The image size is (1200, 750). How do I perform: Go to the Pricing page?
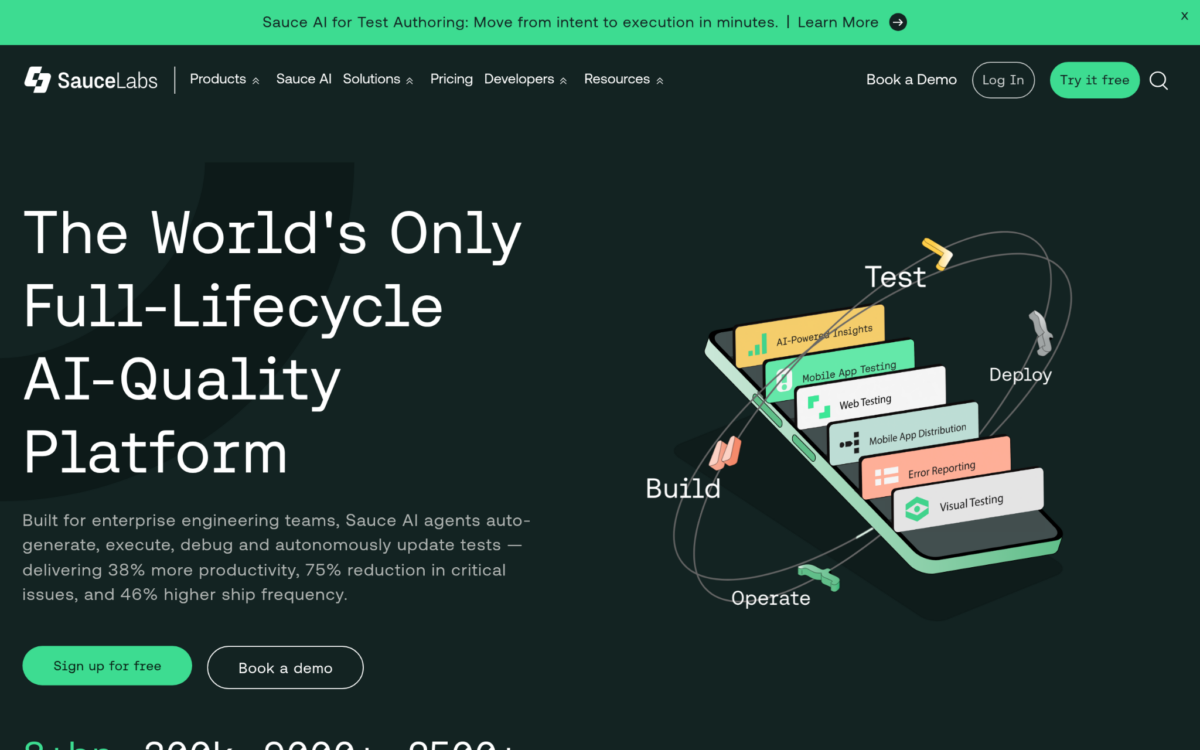point(452,79)
